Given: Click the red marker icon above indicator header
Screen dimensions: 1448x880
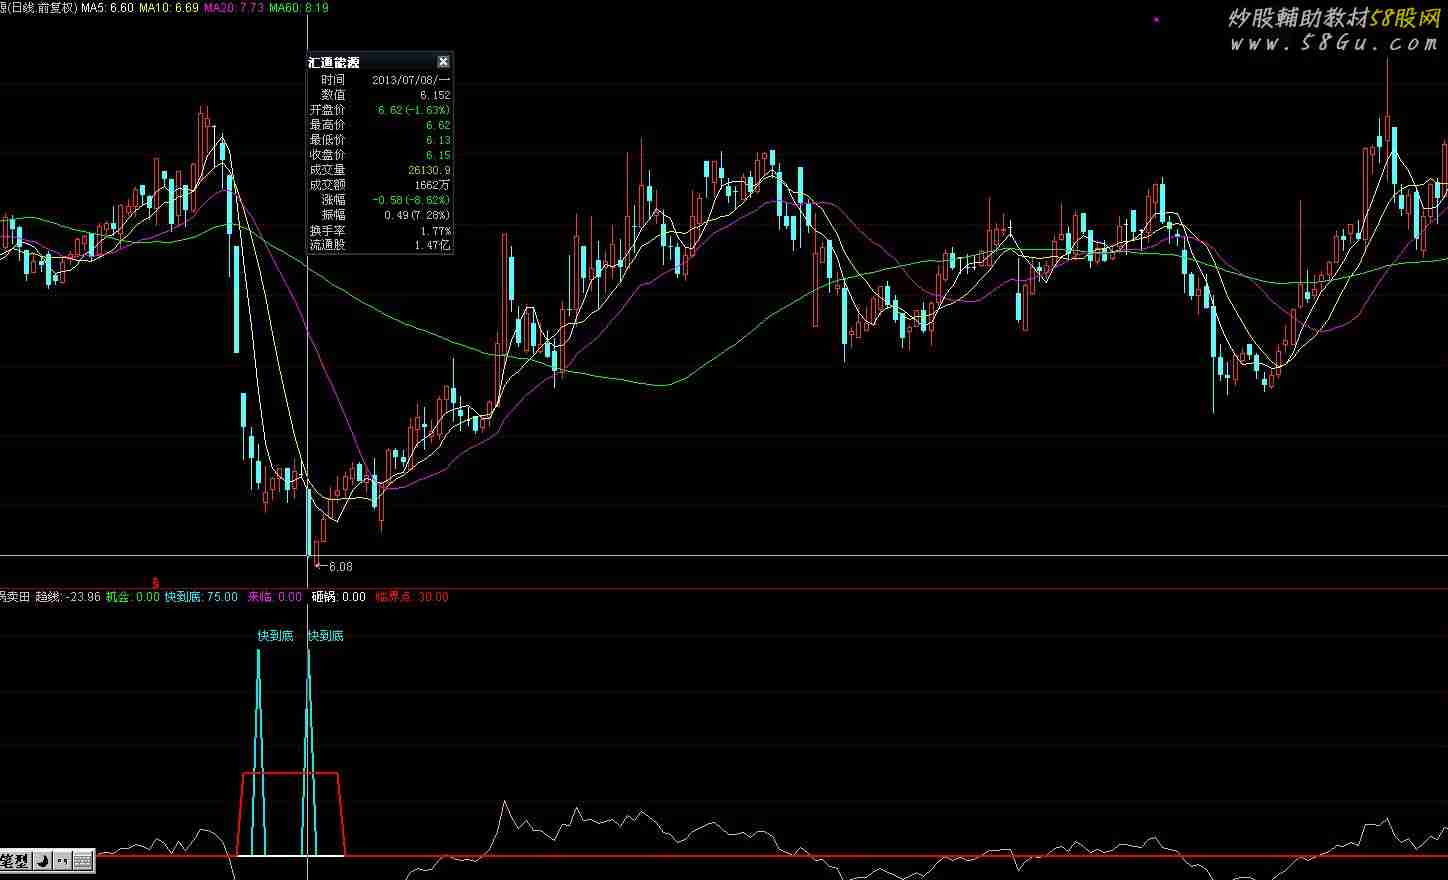Looking at the screenshot, I should pos(155,581).
